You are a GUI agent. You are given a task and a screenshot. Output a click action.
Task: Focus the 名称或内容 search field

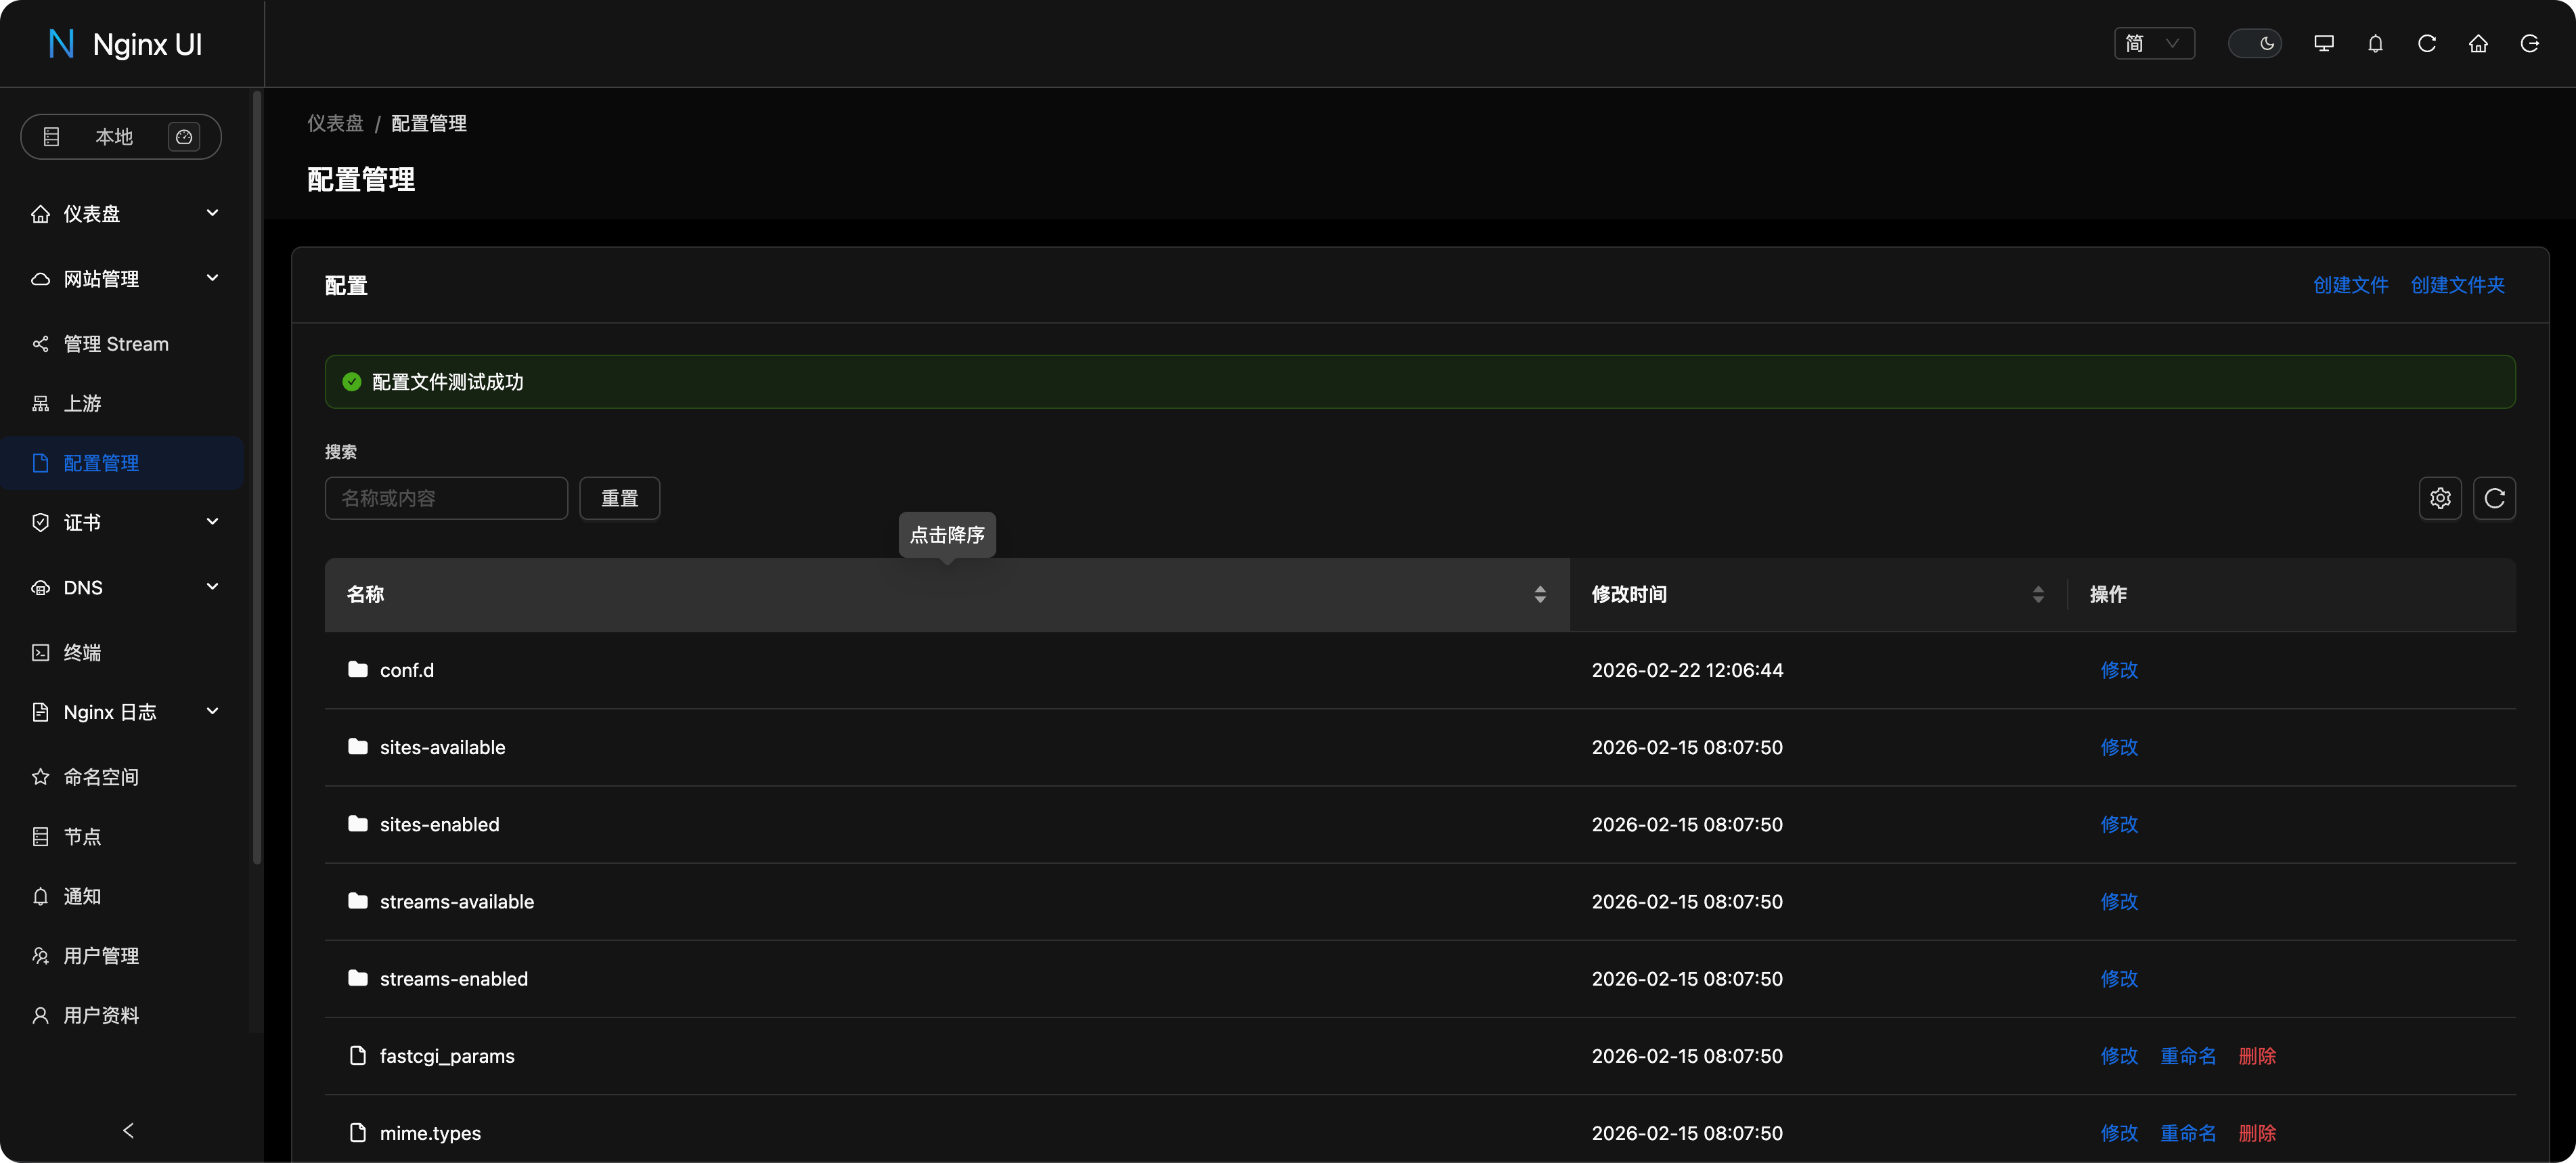pos(446,498)
